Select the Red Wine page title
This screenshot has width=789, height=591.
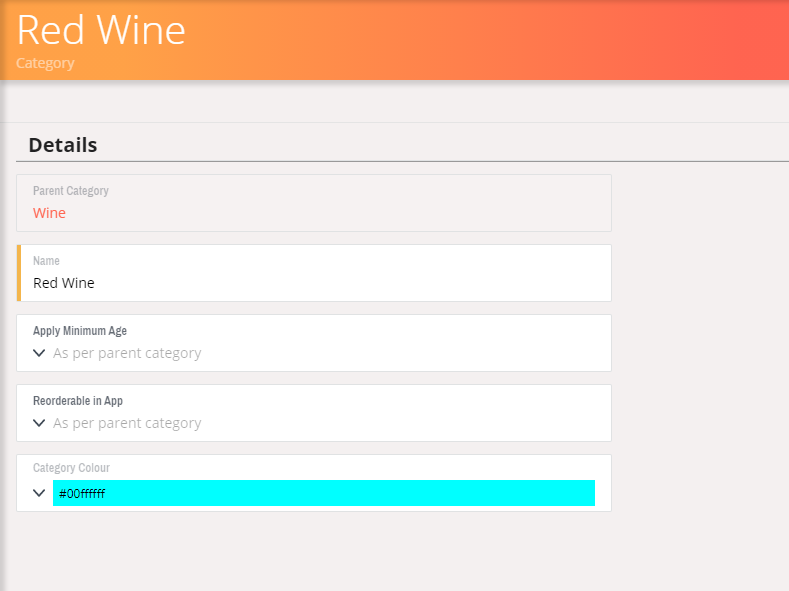[101, 30]
